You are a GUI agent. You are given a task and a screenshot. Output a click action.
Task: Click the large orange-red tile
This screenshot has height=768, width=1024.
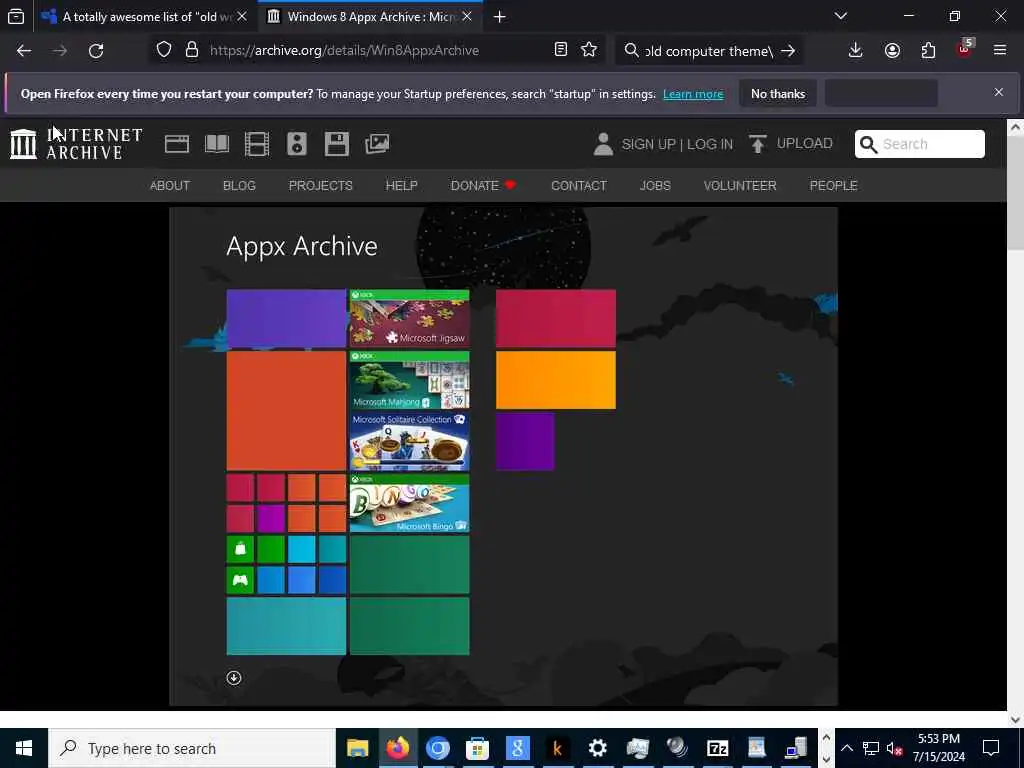pyautogui.click(x=286, y=411)
